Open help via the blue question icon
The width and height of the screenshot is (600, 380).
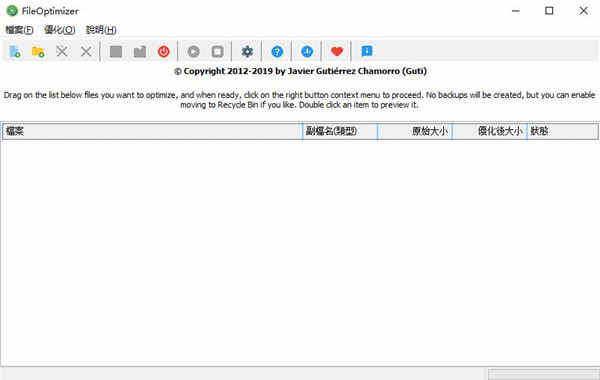[277, 51]
